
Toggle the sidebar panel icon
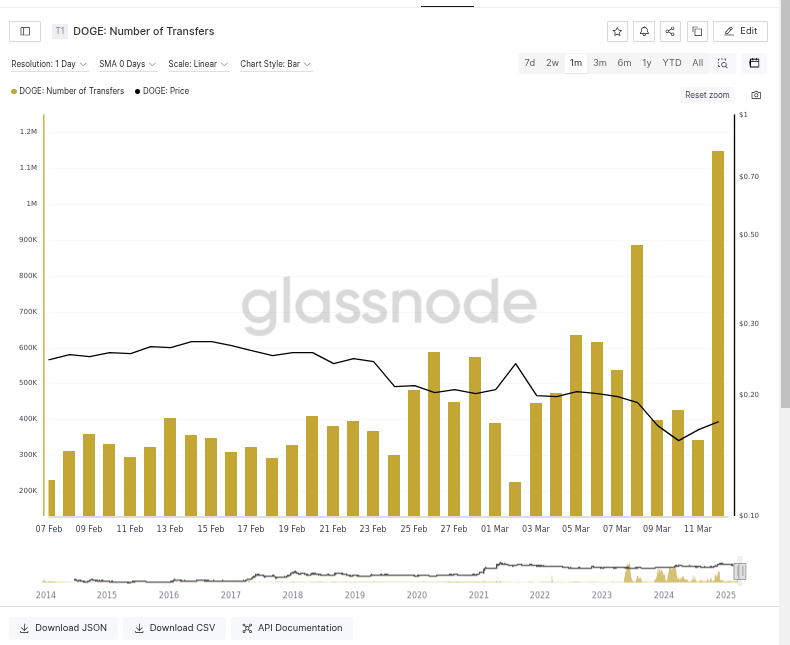coord(25,31)
